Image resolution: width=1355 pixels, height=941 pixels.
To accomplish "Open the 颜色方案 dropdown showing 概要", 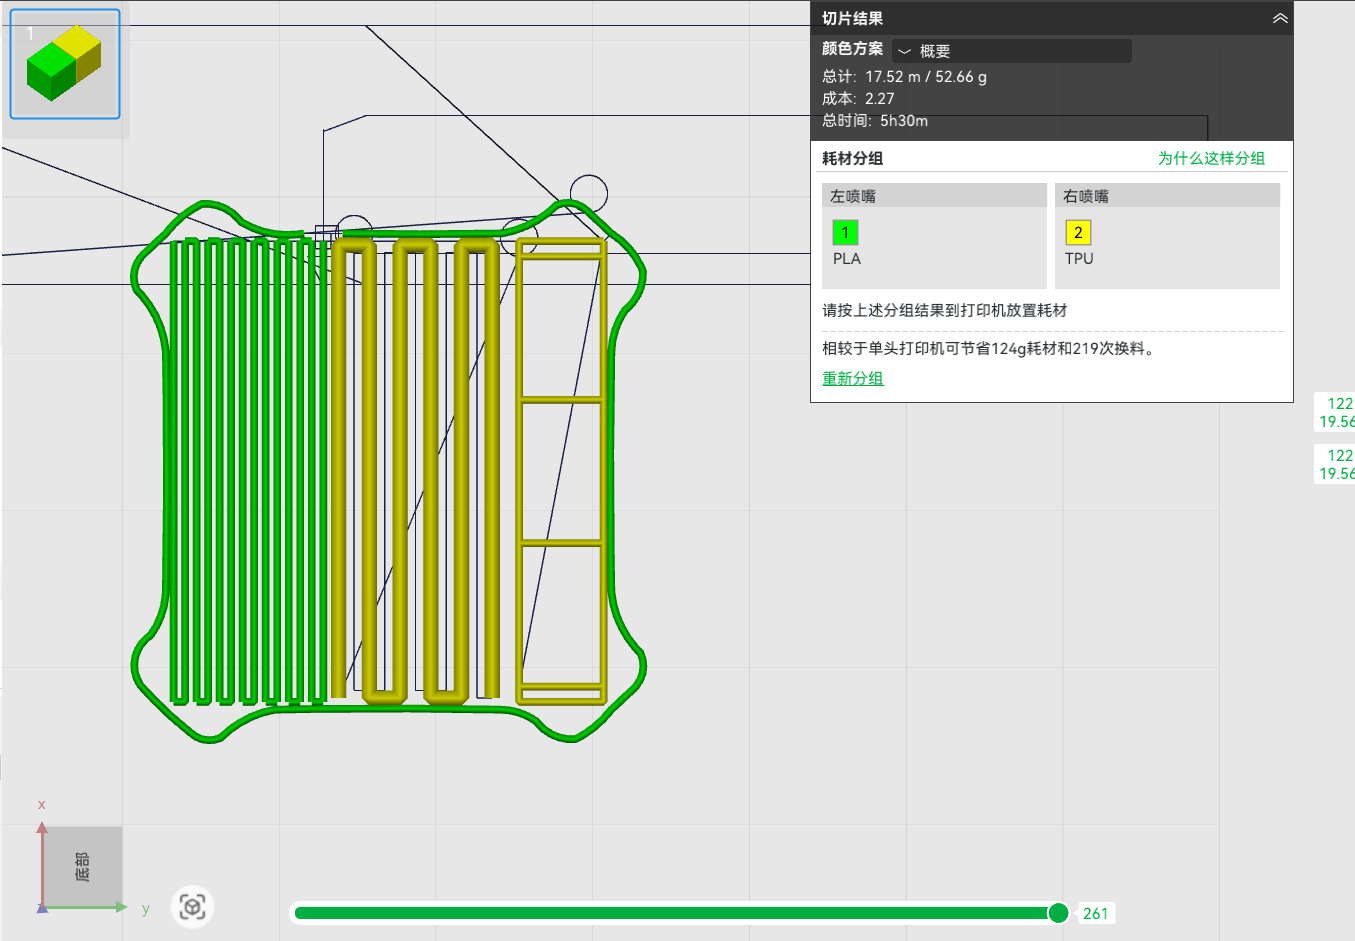I will pos(1010,50).
